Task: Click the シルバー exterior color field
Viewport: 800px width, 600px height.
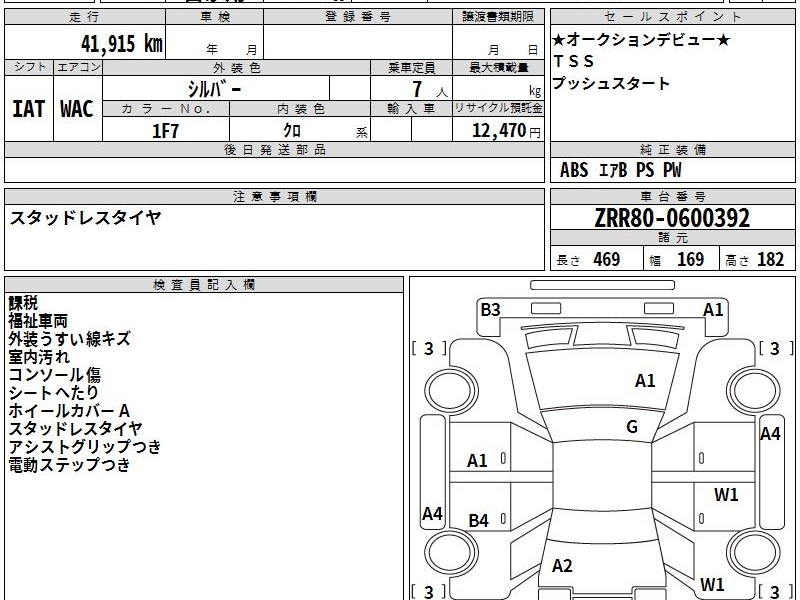Action: 216,89
